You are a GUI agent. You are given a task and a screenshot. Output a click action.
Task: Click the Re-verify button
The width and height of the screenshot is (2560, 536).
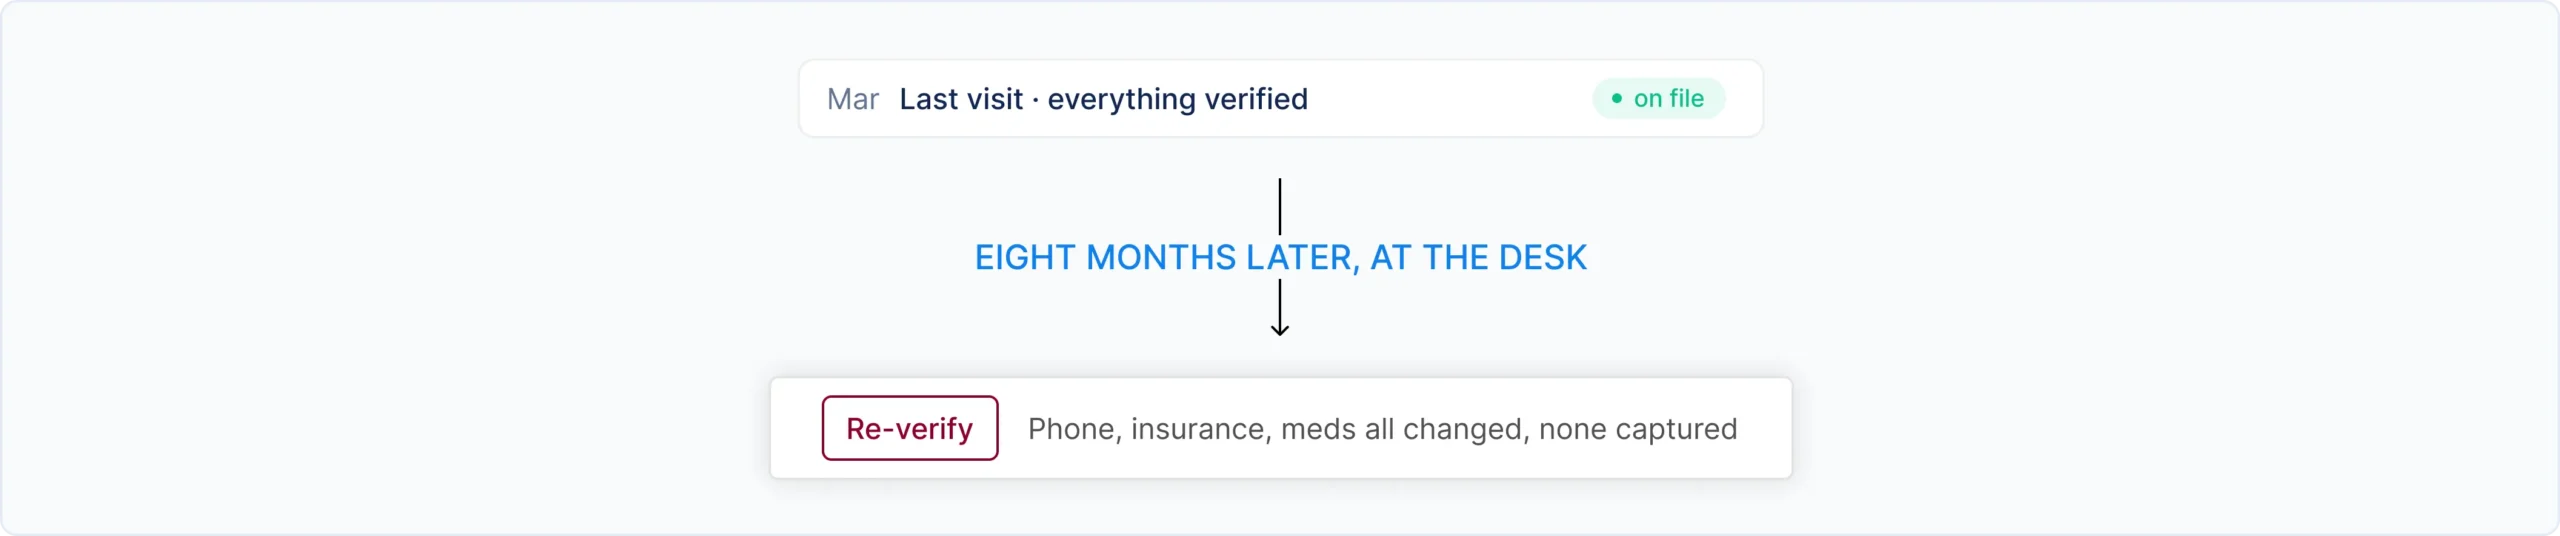pos(910,428)
